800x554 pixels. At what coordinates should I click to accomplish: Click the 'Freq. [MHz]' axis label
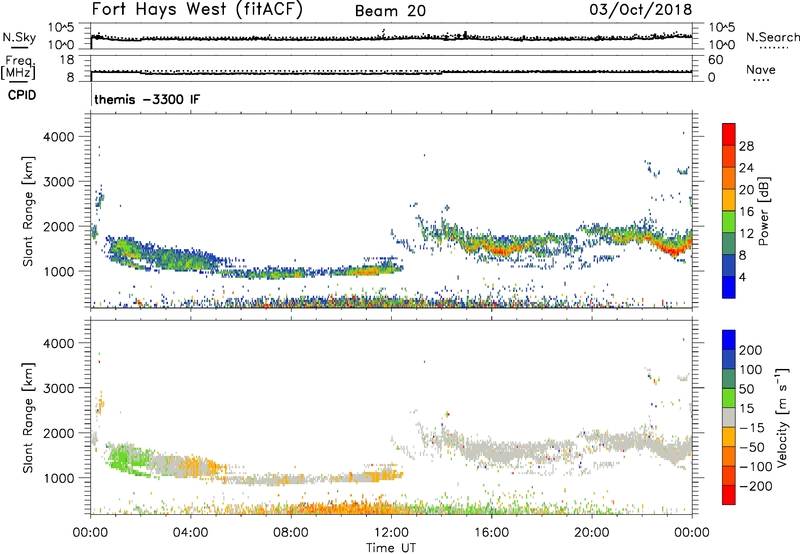(x=18, y=66)
